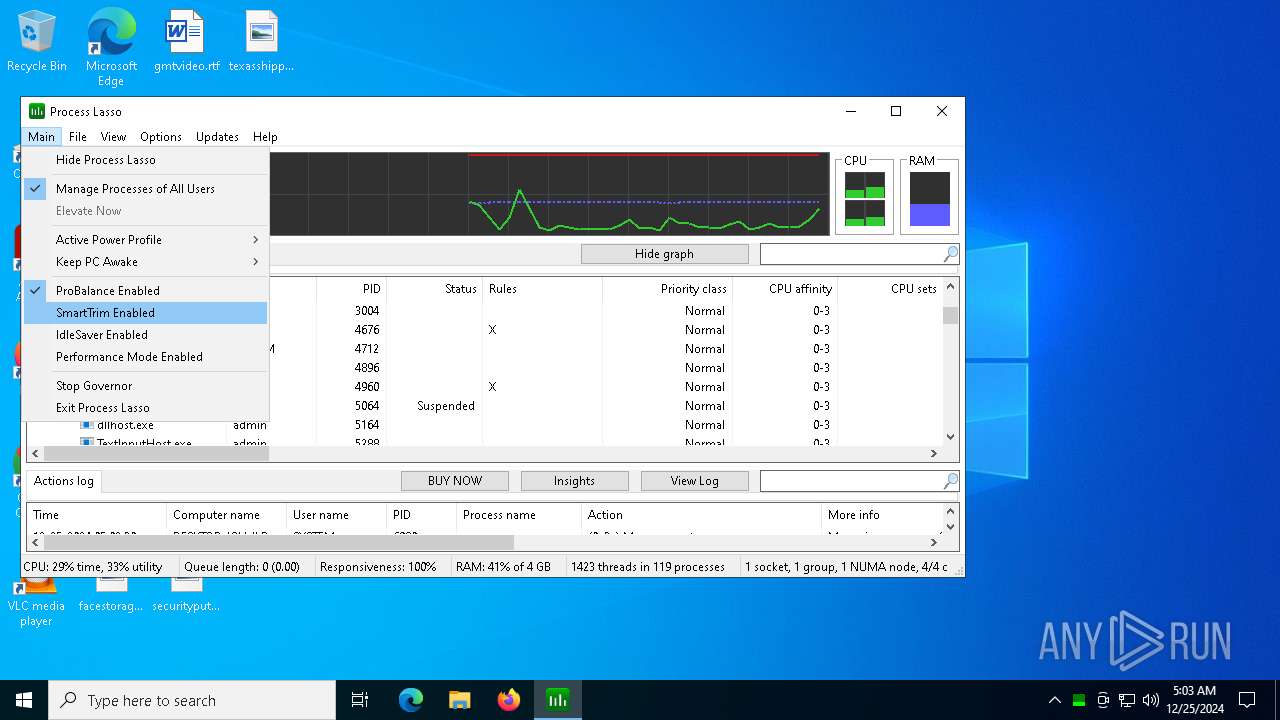Image resolution: width=1280 pixels, height=720 pixels.
Task: Open the network icon in system tray
Action: click(1127, 700)
